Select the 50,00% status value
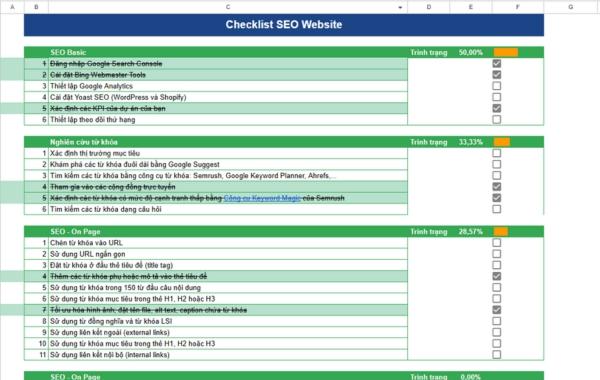600x380 pixels. 471,52
